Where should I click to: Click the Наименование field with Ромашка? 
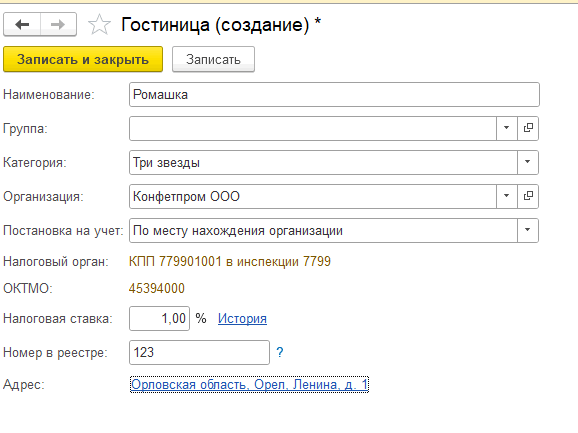334,95
